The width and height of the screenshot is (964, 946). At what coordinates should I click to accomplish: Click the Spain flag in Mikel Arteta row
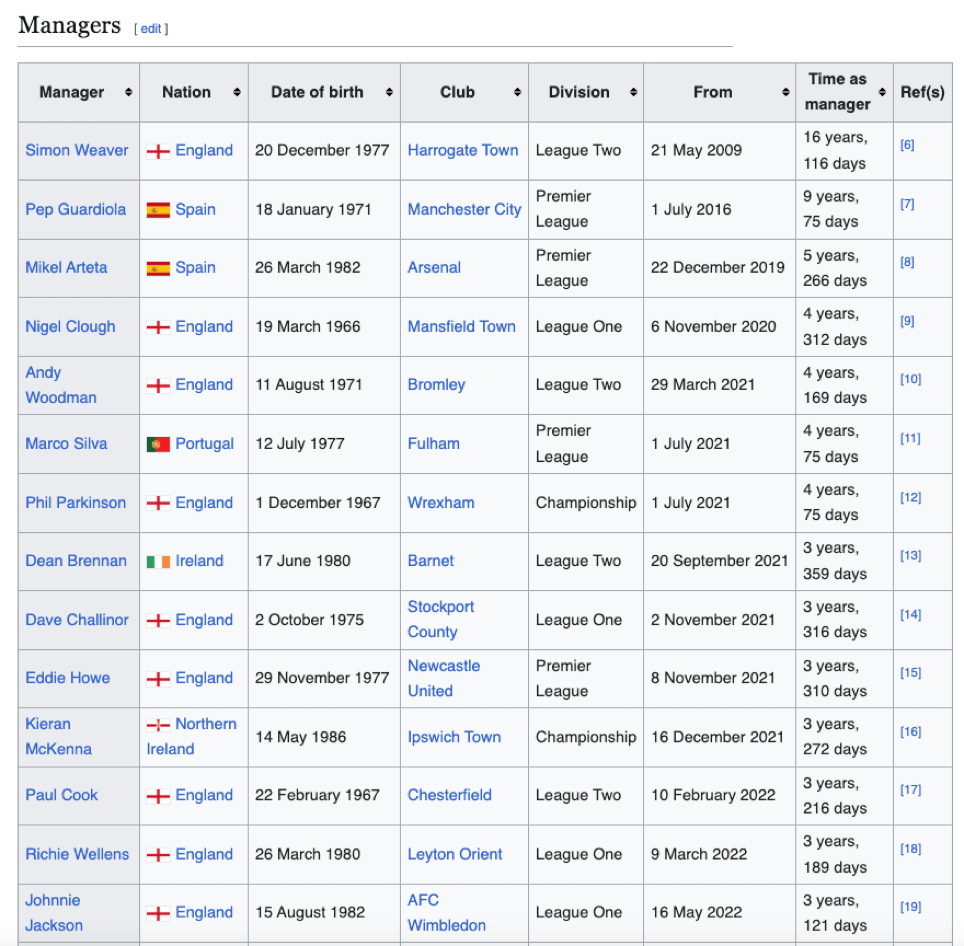[x=158, y=269]
